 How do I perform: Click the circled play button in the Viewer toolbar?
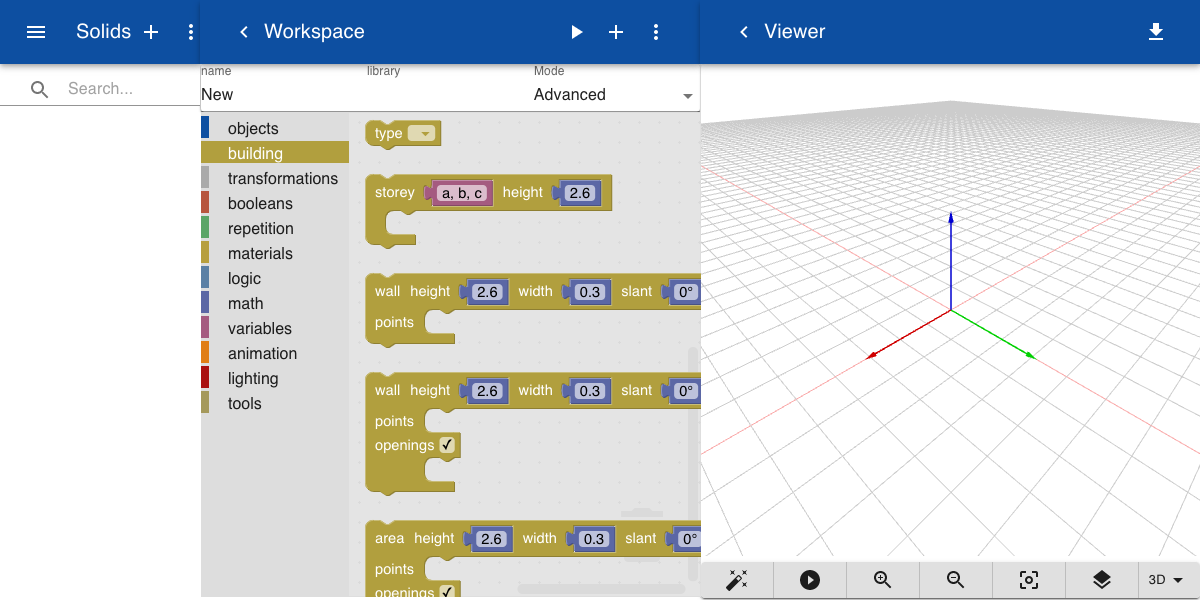pos(810,580)
